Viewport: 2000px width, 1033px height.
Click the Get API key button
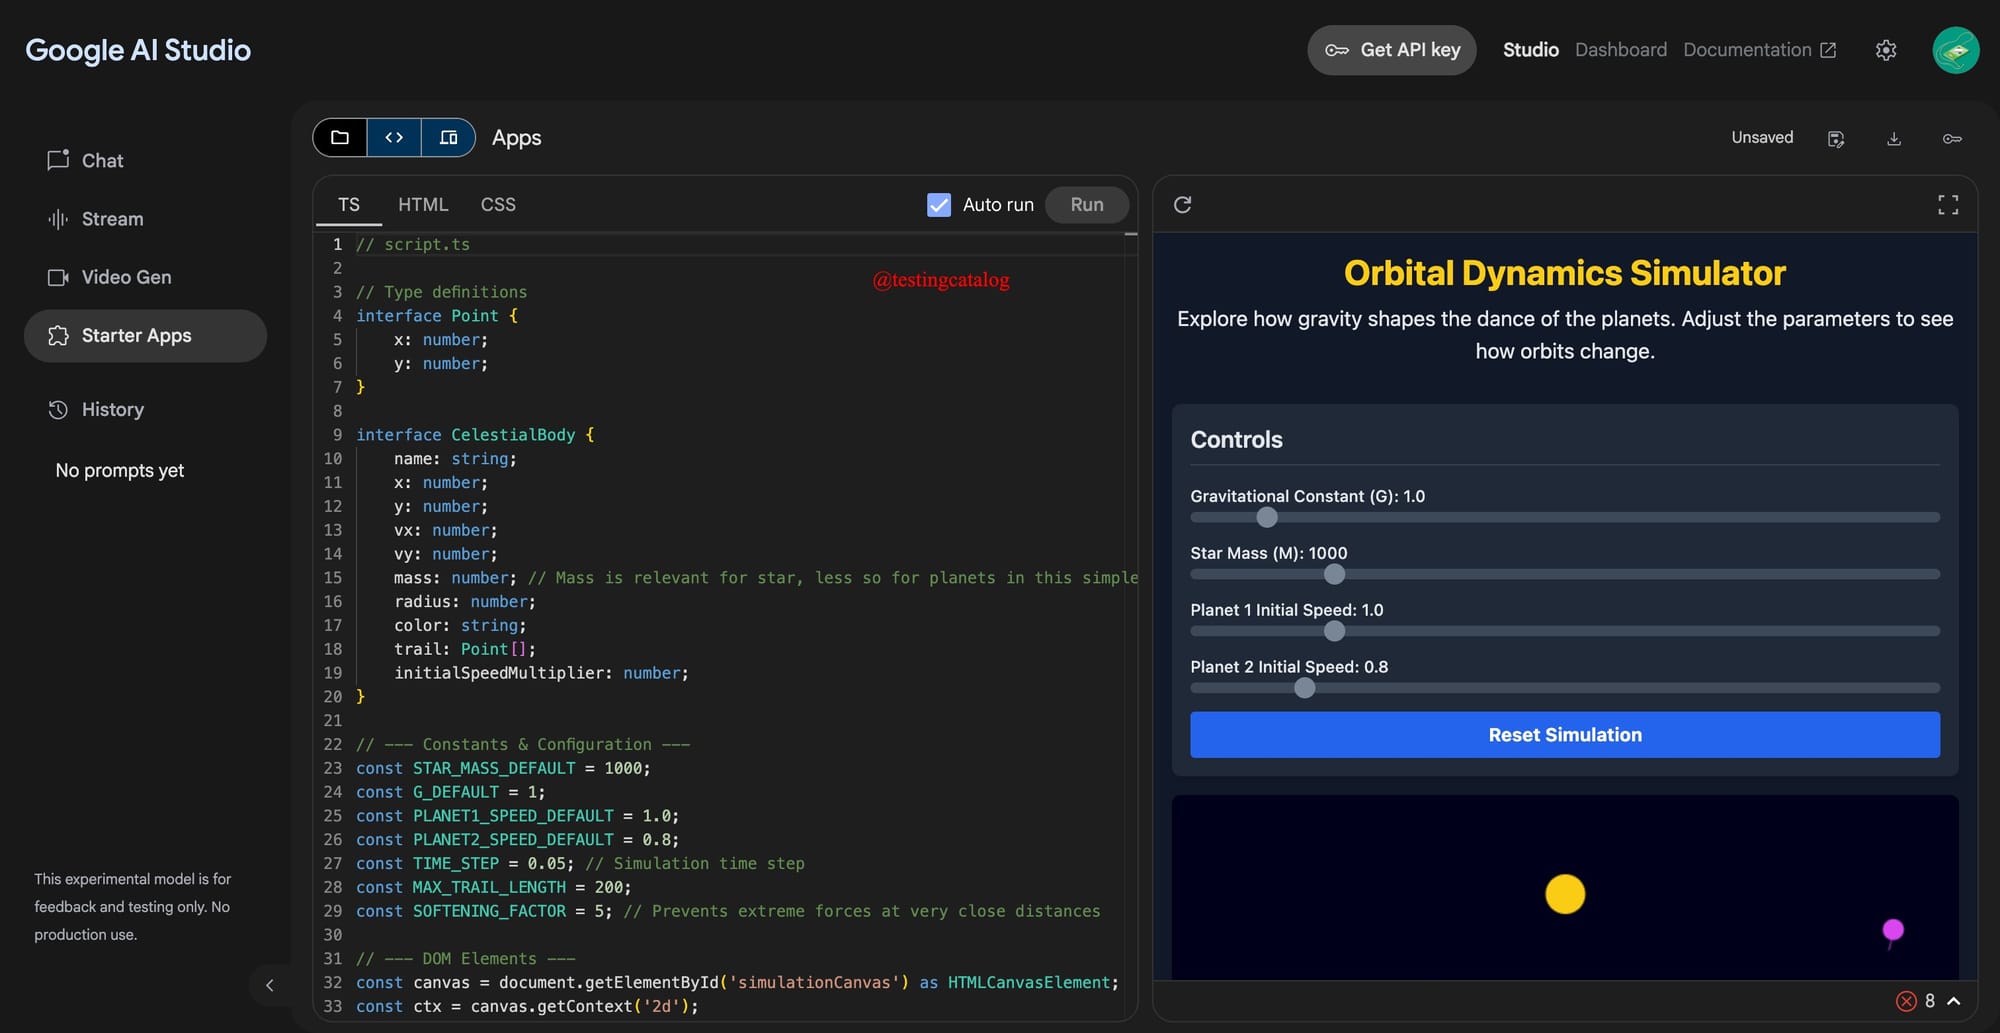[x=1391, y=49]
